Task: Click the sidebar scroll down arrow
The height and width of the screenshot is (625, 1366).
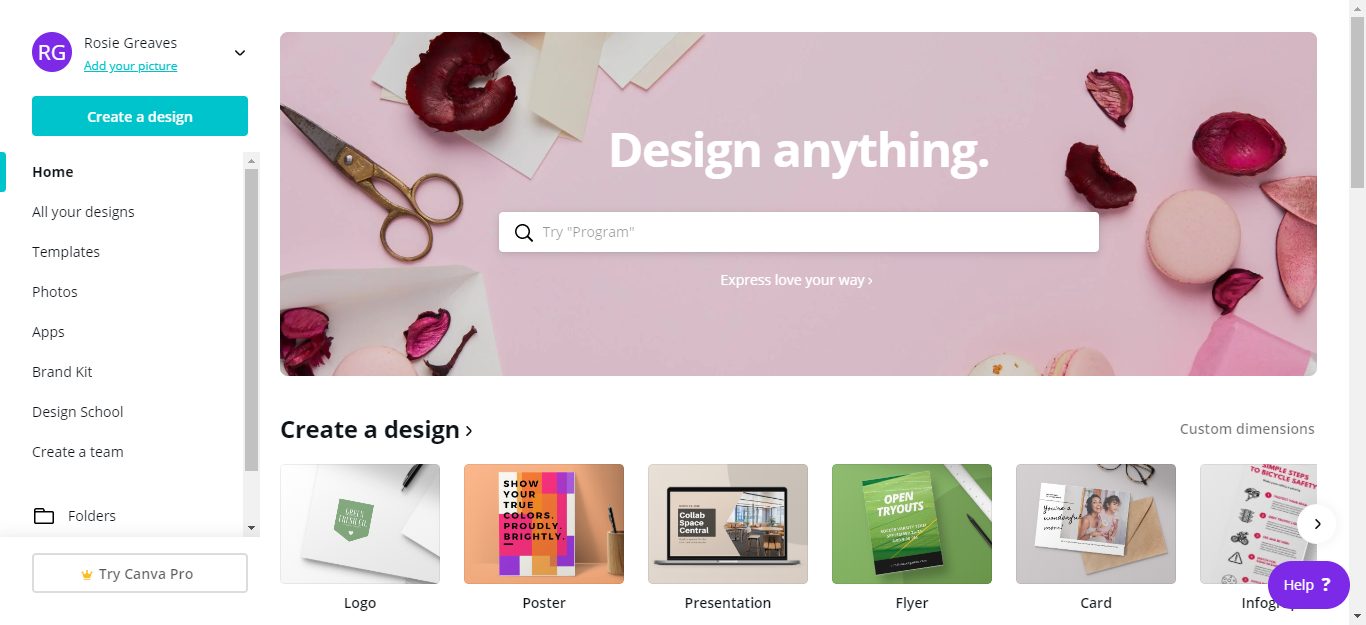Action: click(x=251, y=527)
